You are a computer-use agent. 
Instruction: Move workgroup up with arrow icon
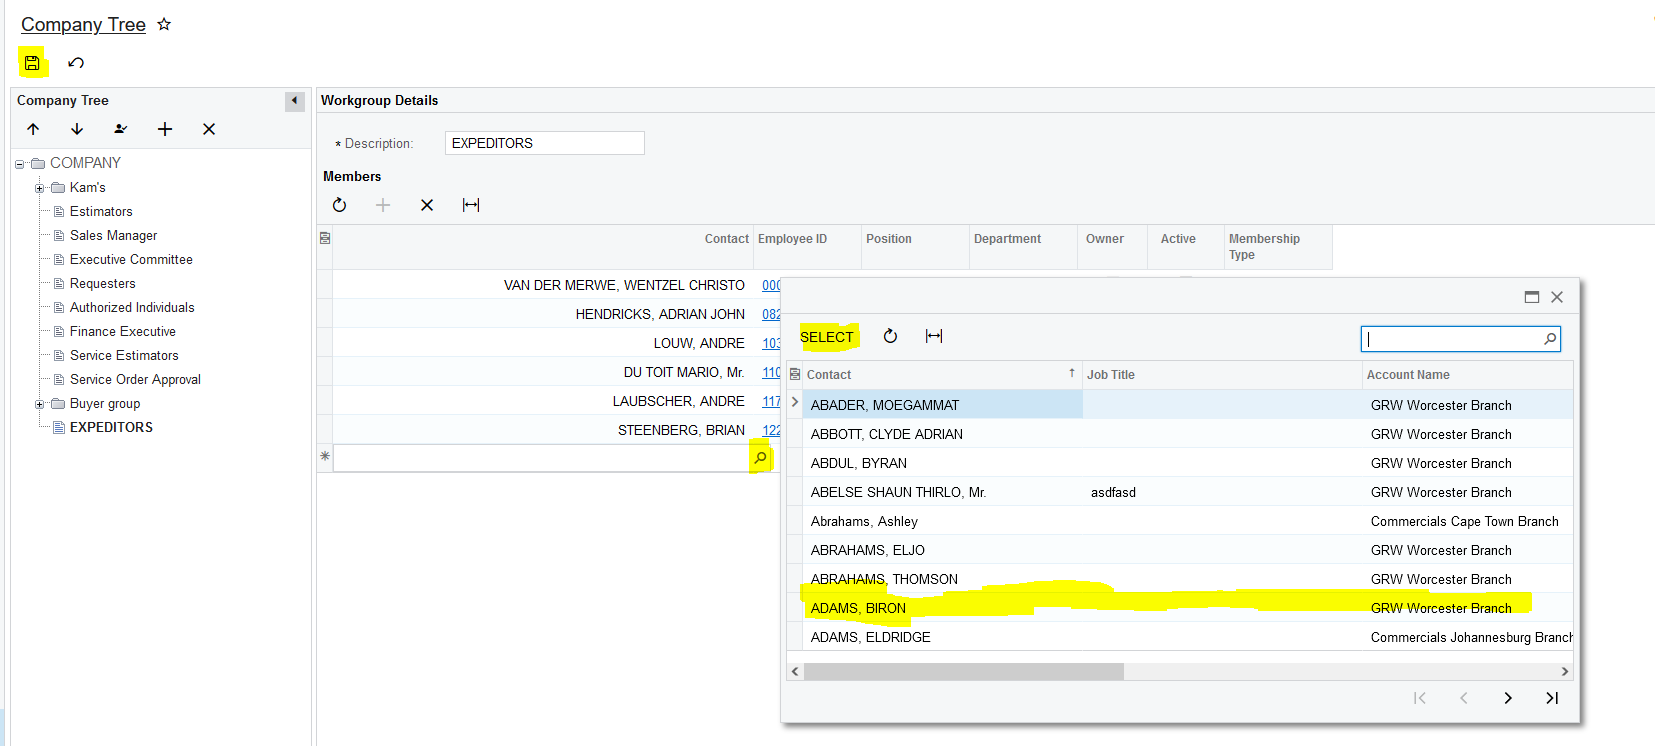point(33,129)
